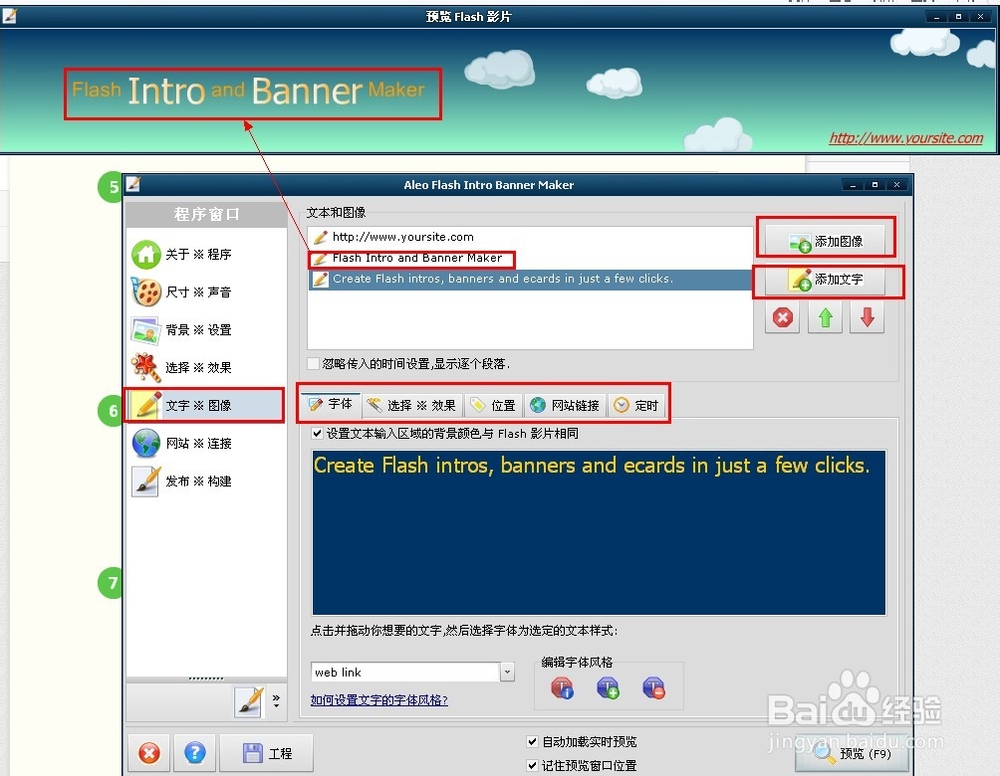Toggle 设置文本输入区域的背景颜色 checkbox
The image size is (1000, 776).
pyautogui.click(x=317, y=434)
